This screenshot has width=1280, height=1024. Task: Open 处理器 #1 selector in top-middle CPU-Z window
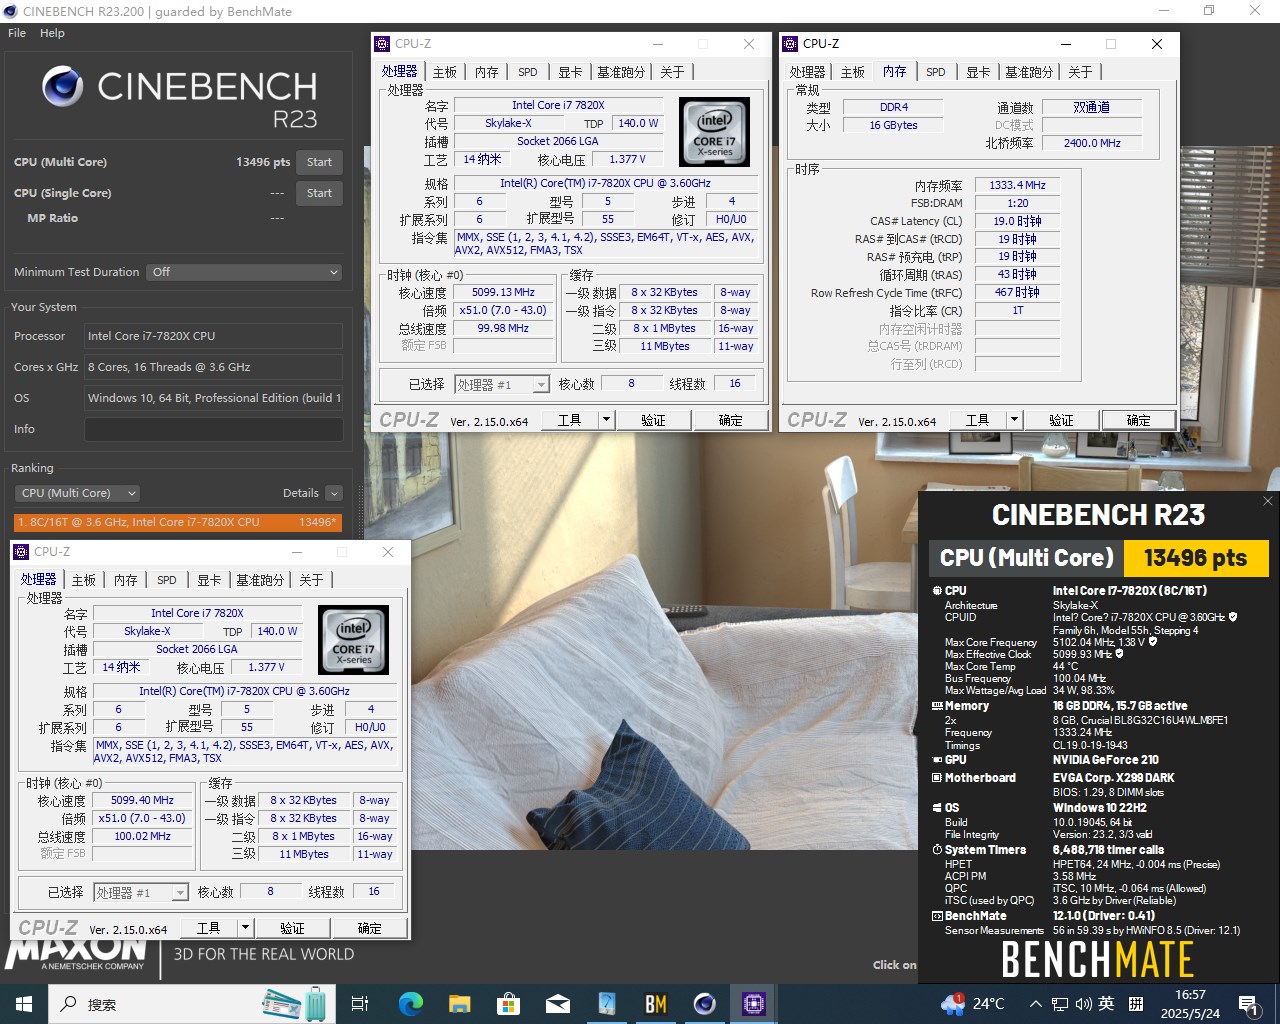502,384
